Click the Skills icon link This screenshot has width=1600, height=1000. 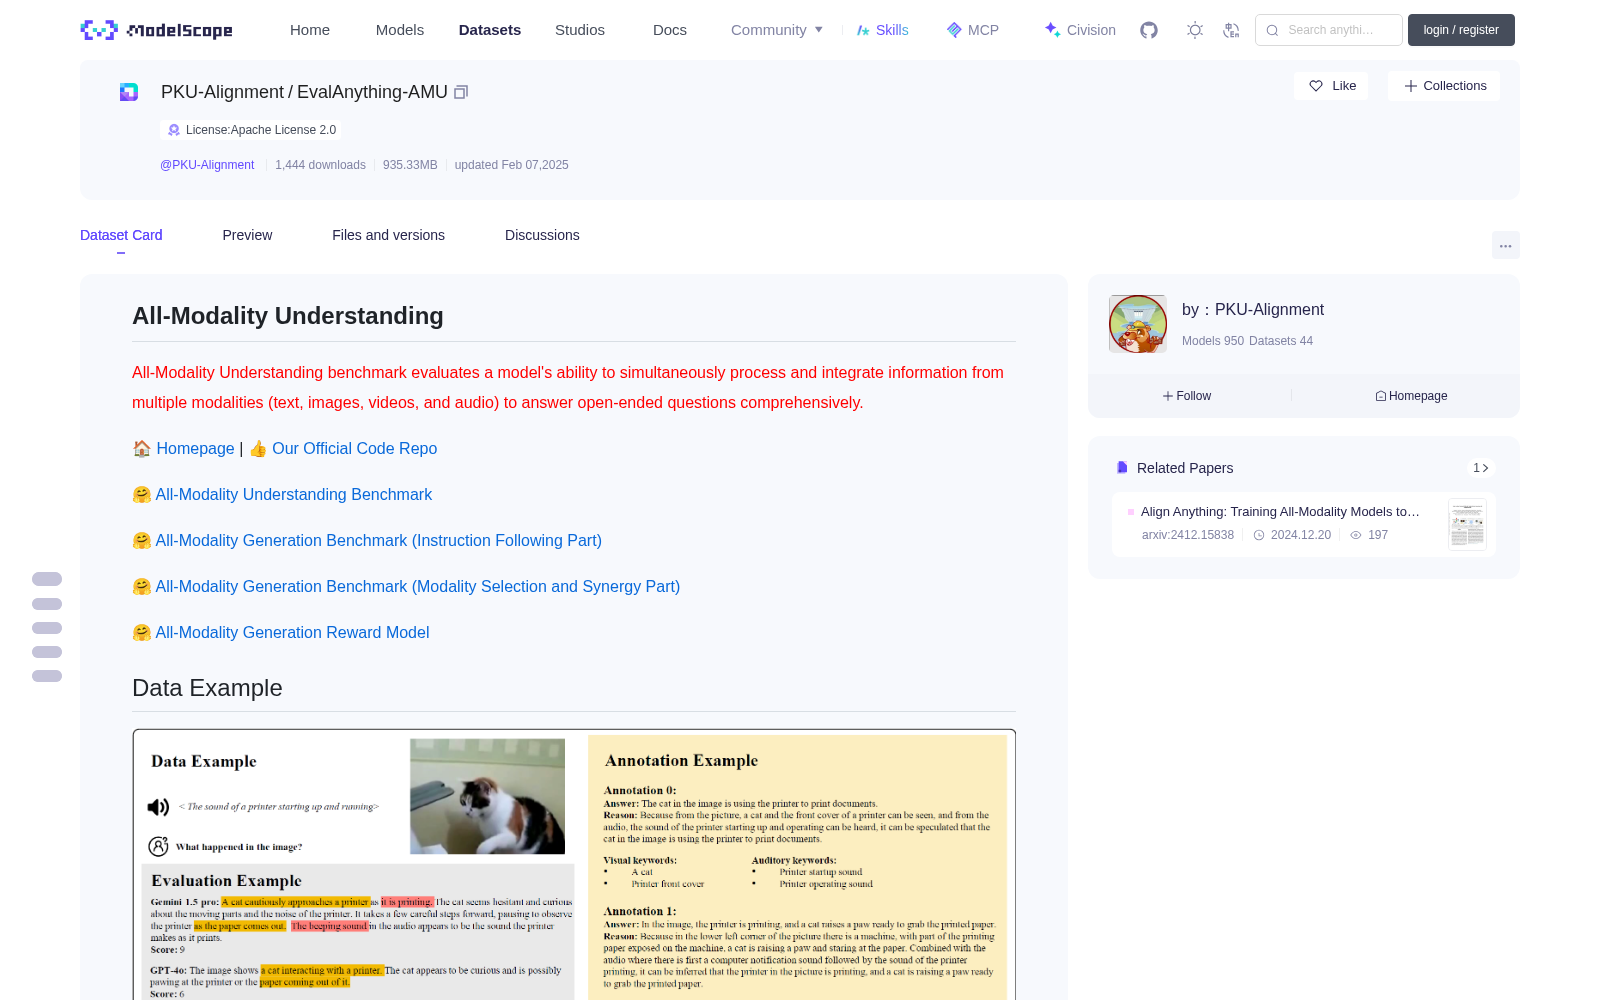coord(882,30)
